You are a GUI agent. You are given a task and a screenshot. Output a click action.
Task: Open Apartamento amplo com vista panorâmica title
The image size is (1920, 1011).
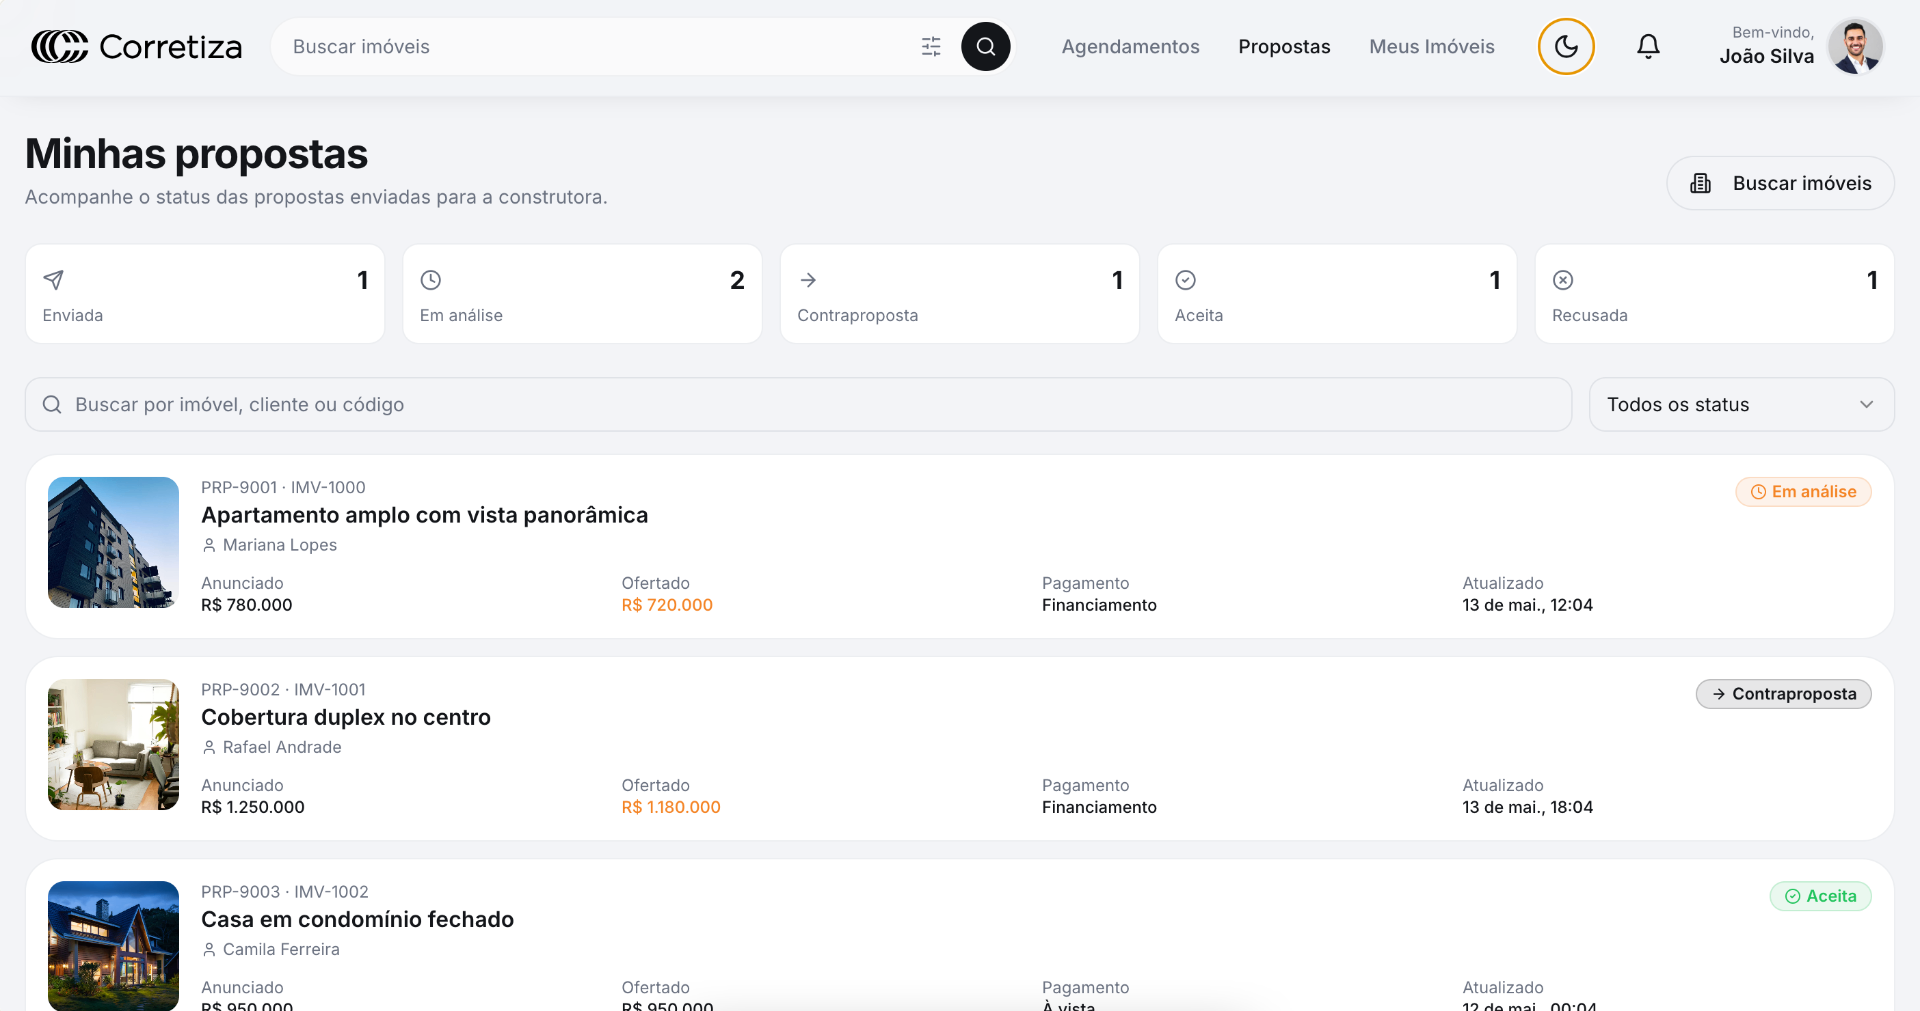pos(424,515)
